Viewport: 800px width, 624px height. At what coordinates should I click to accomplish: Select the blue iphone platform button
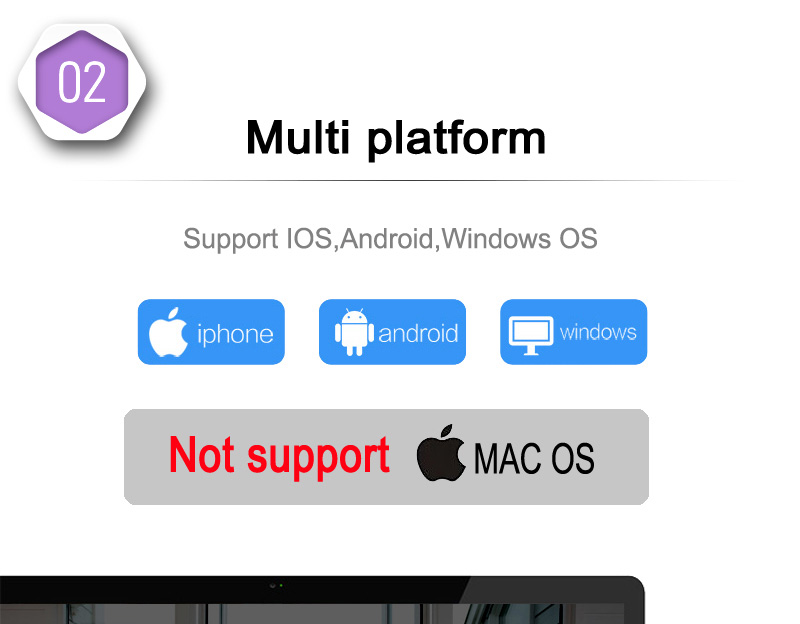click(211, 332)
